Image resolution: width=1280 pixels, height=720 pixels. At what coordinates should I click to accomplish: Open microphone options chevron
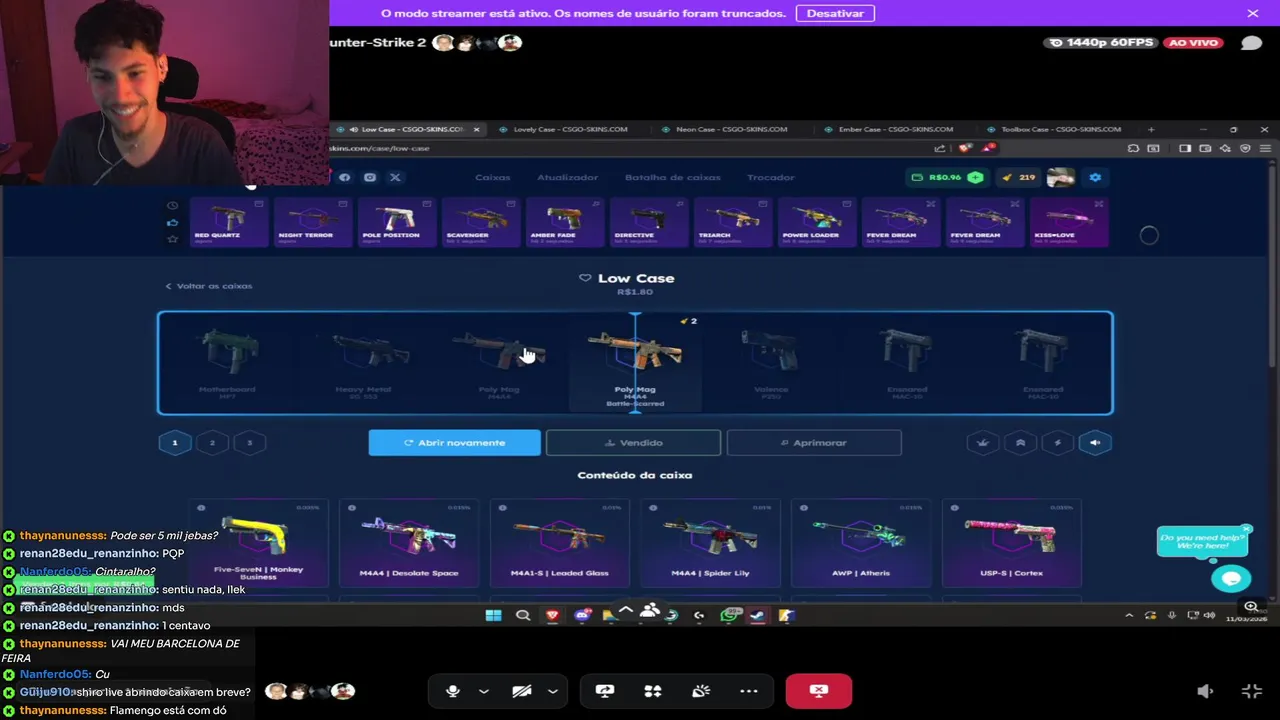coord(484,691)
